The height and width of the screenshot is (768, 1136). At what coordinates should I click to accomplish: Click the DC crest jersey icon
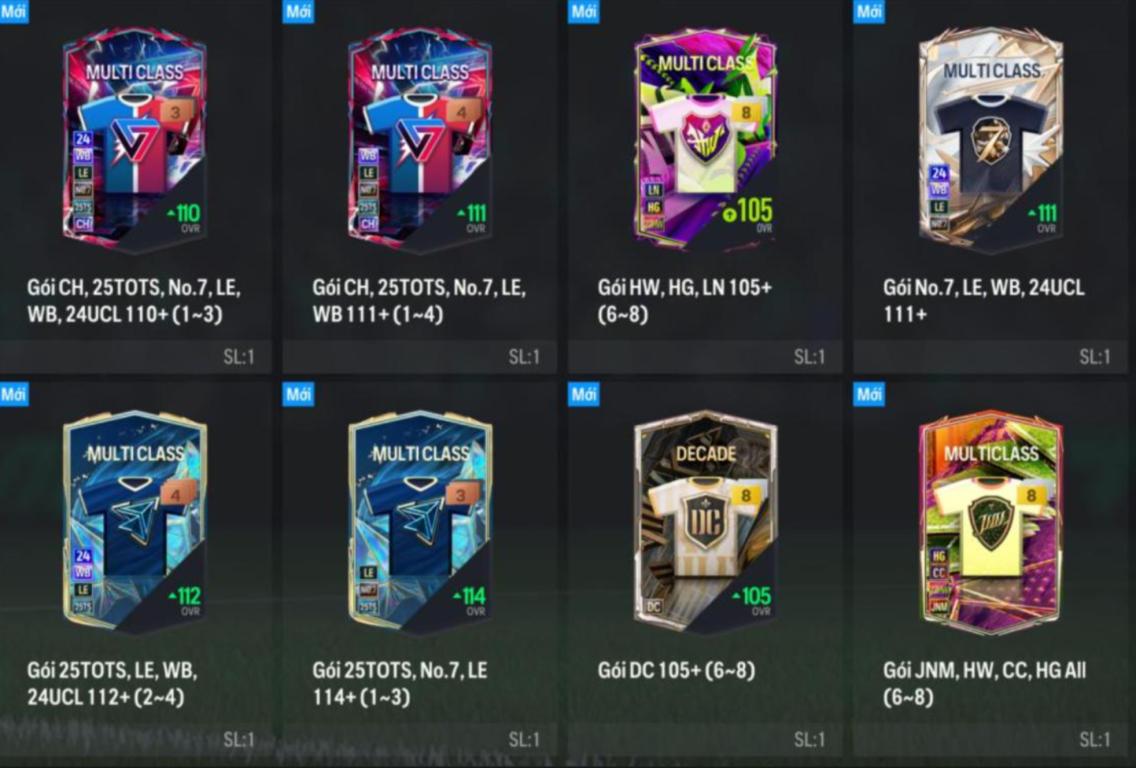[x=705, y=525]
